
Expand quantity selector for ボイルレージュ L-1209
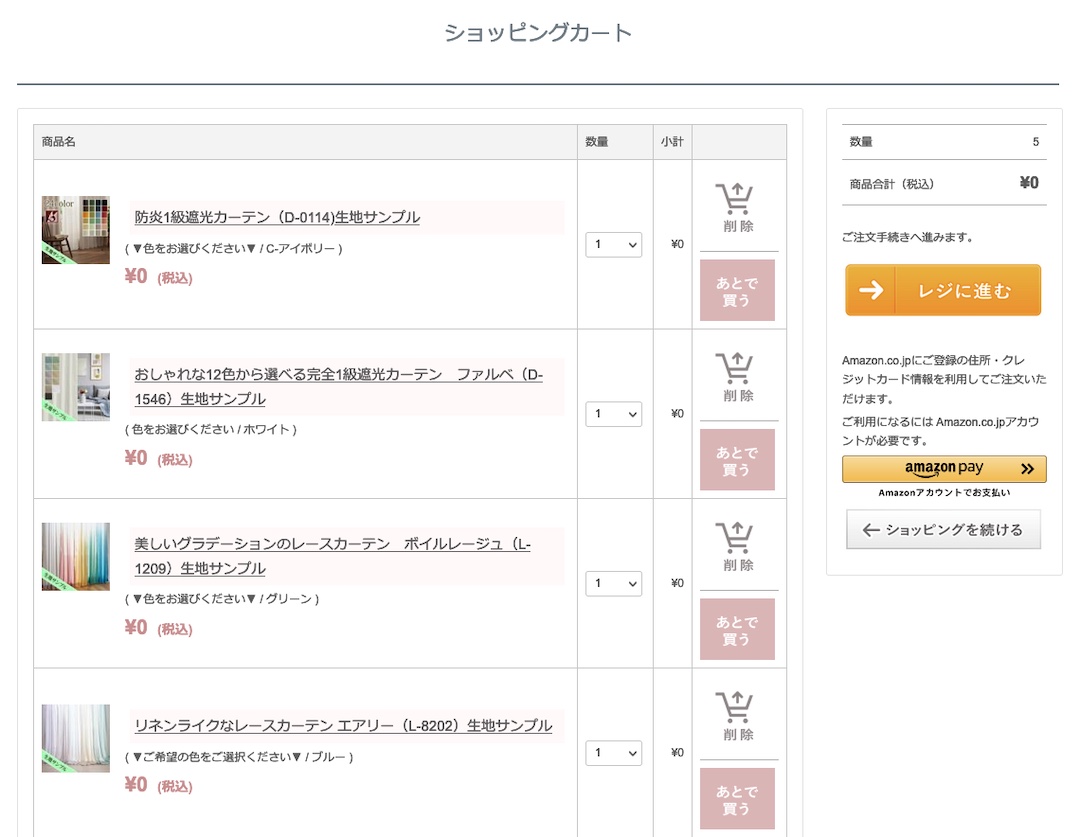coord(613,583)
